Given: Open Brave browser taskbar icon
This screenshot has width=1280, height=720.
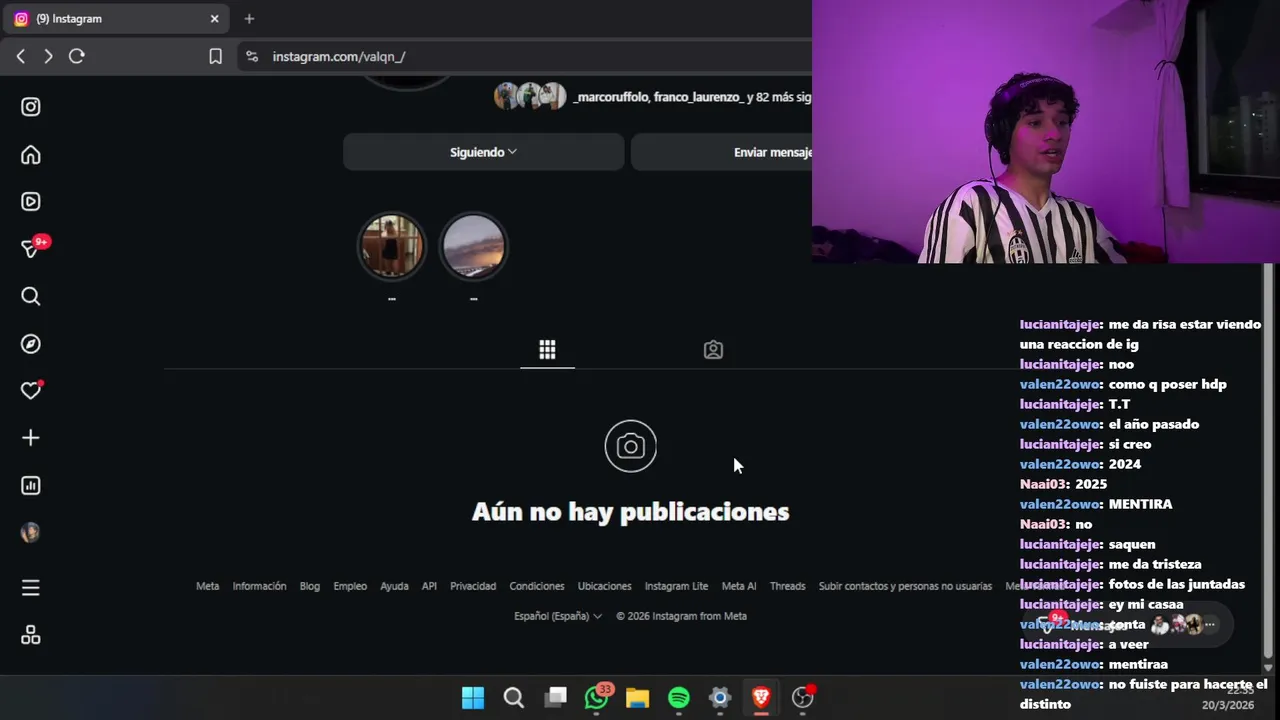Looking at the screenshot, I should click(x=761, y=697).
